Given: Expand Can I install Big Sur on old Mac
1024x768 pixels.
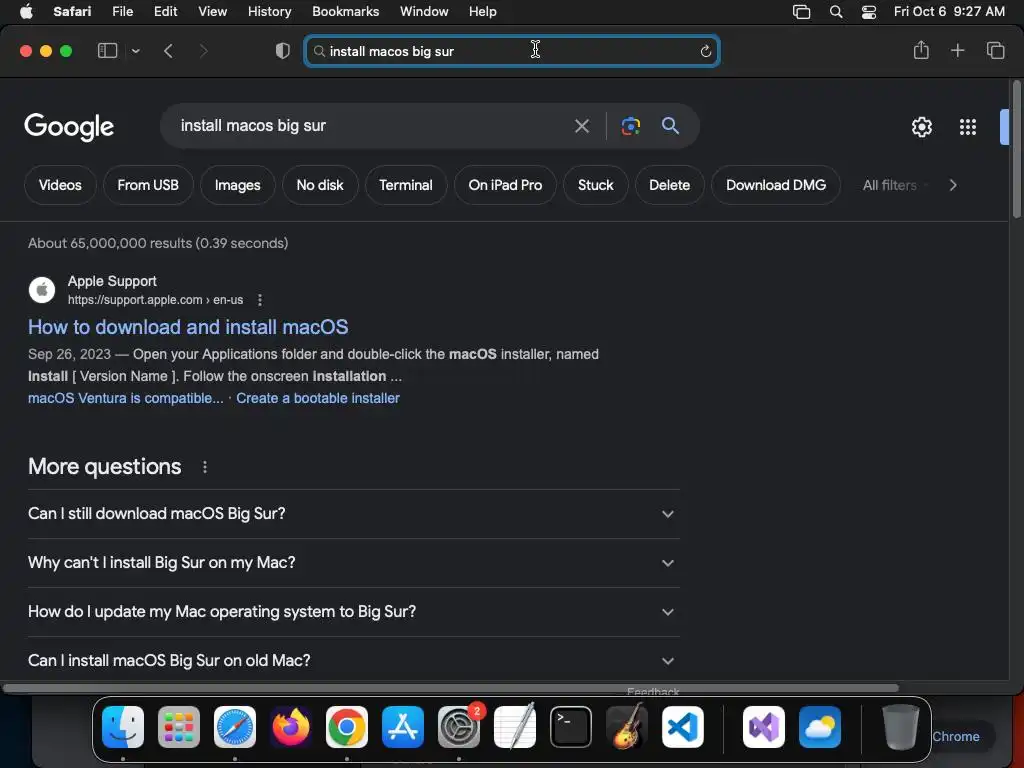Looking at the screenshot, I should (x=353, y=660).
